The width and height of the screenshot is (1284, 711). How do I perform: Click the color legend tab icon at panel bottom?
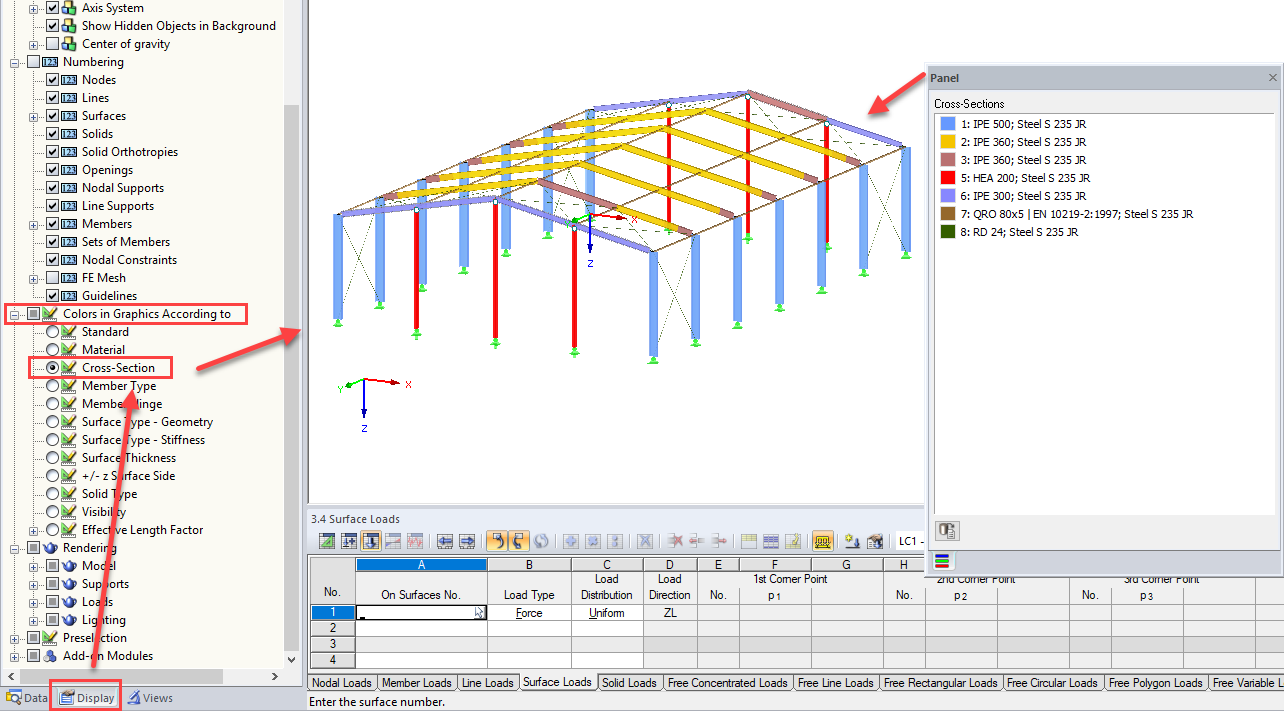(x=943, y=560)
